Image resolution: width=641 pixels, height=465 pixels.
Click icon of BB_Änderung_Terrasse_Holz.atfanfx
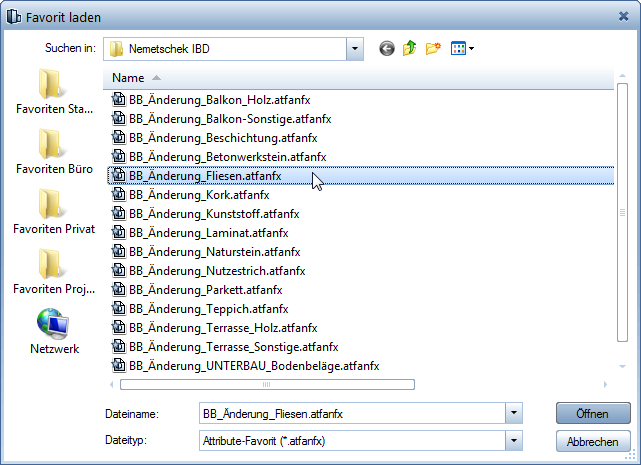119,328
